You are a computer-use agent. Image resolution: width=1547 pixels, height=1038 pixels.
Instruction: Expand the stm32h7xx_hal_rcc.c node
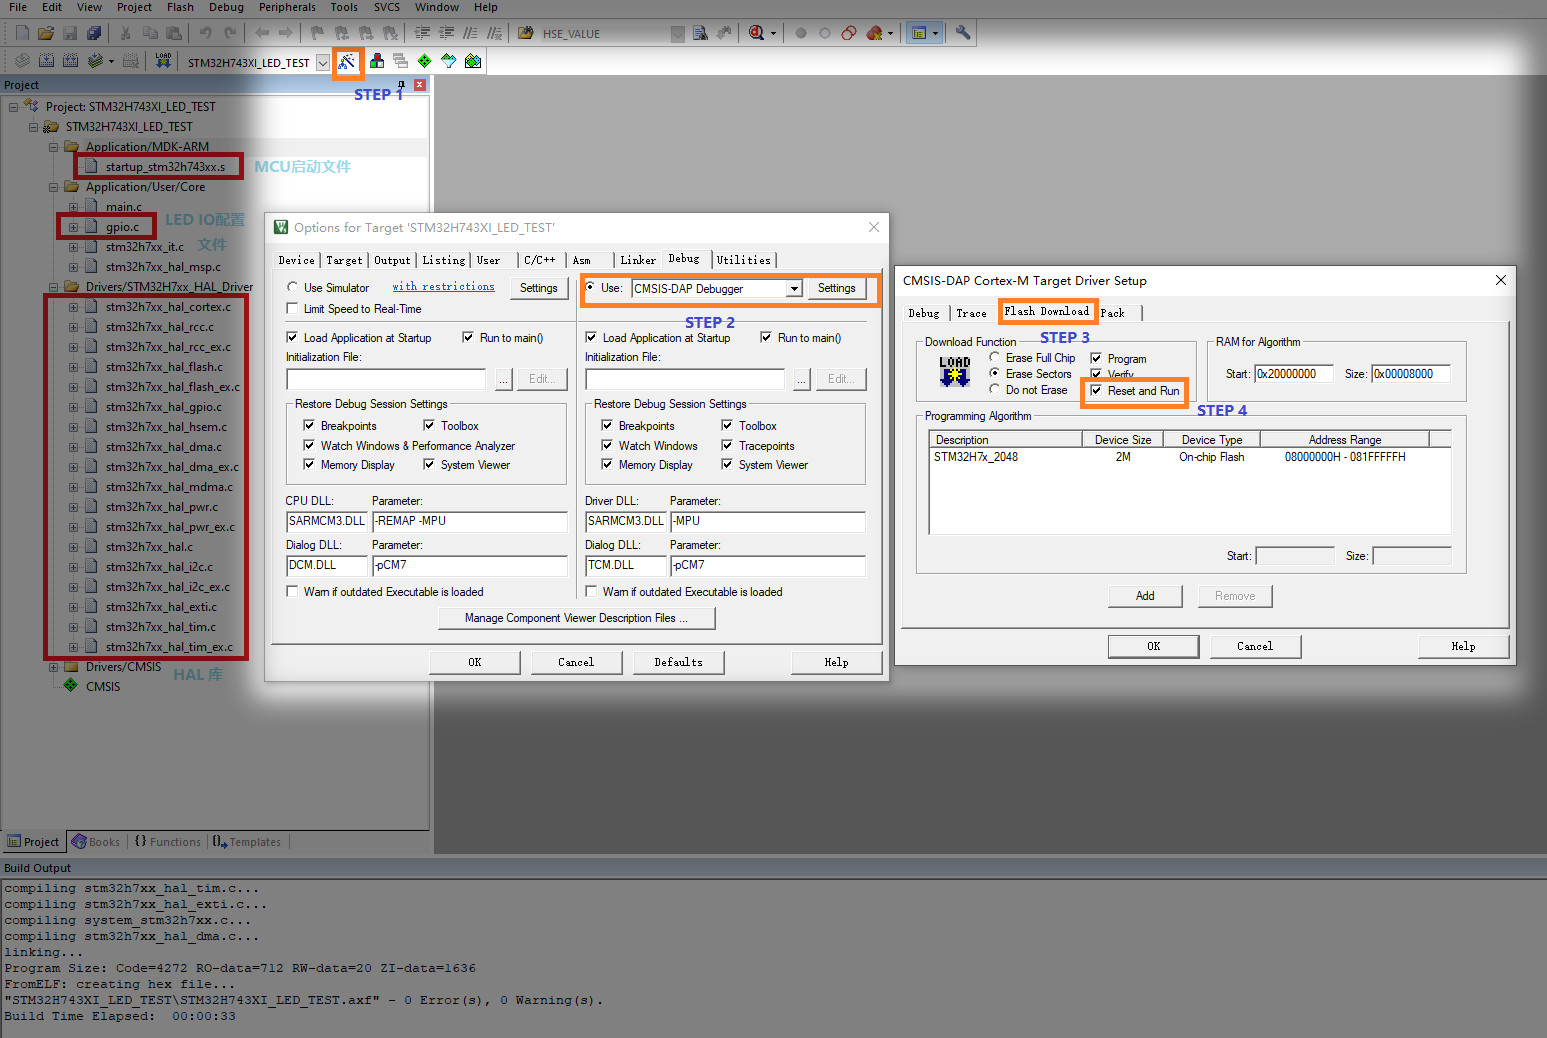coord(73,327)
